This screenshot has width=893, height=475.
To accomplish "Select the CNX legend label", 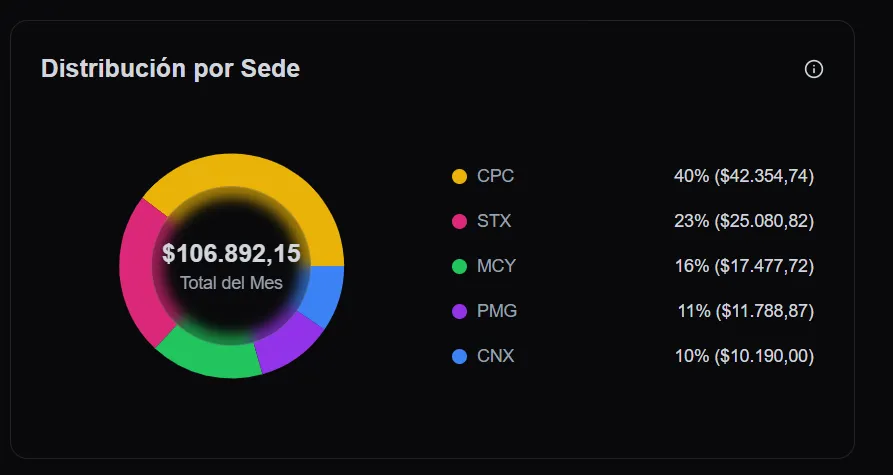I will pyautogui.click(x=495, y=356).
